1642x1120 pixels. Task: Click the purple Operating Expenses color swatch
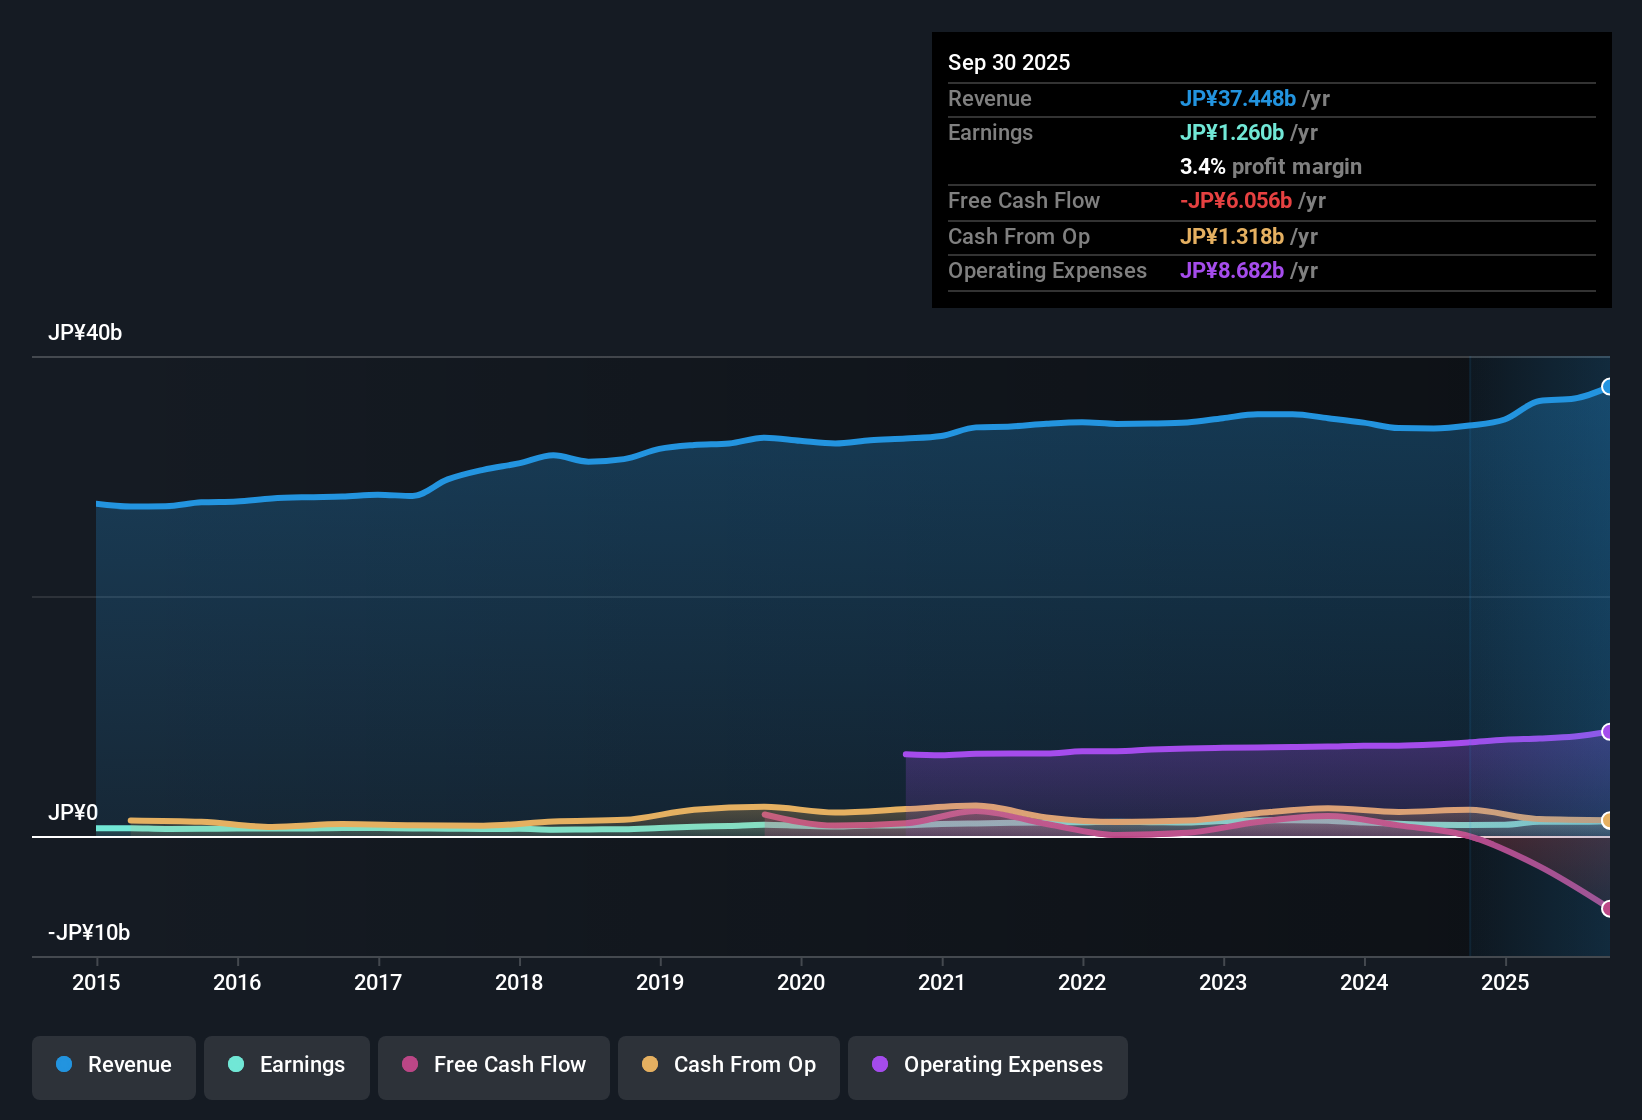(x=880, y=1065)
